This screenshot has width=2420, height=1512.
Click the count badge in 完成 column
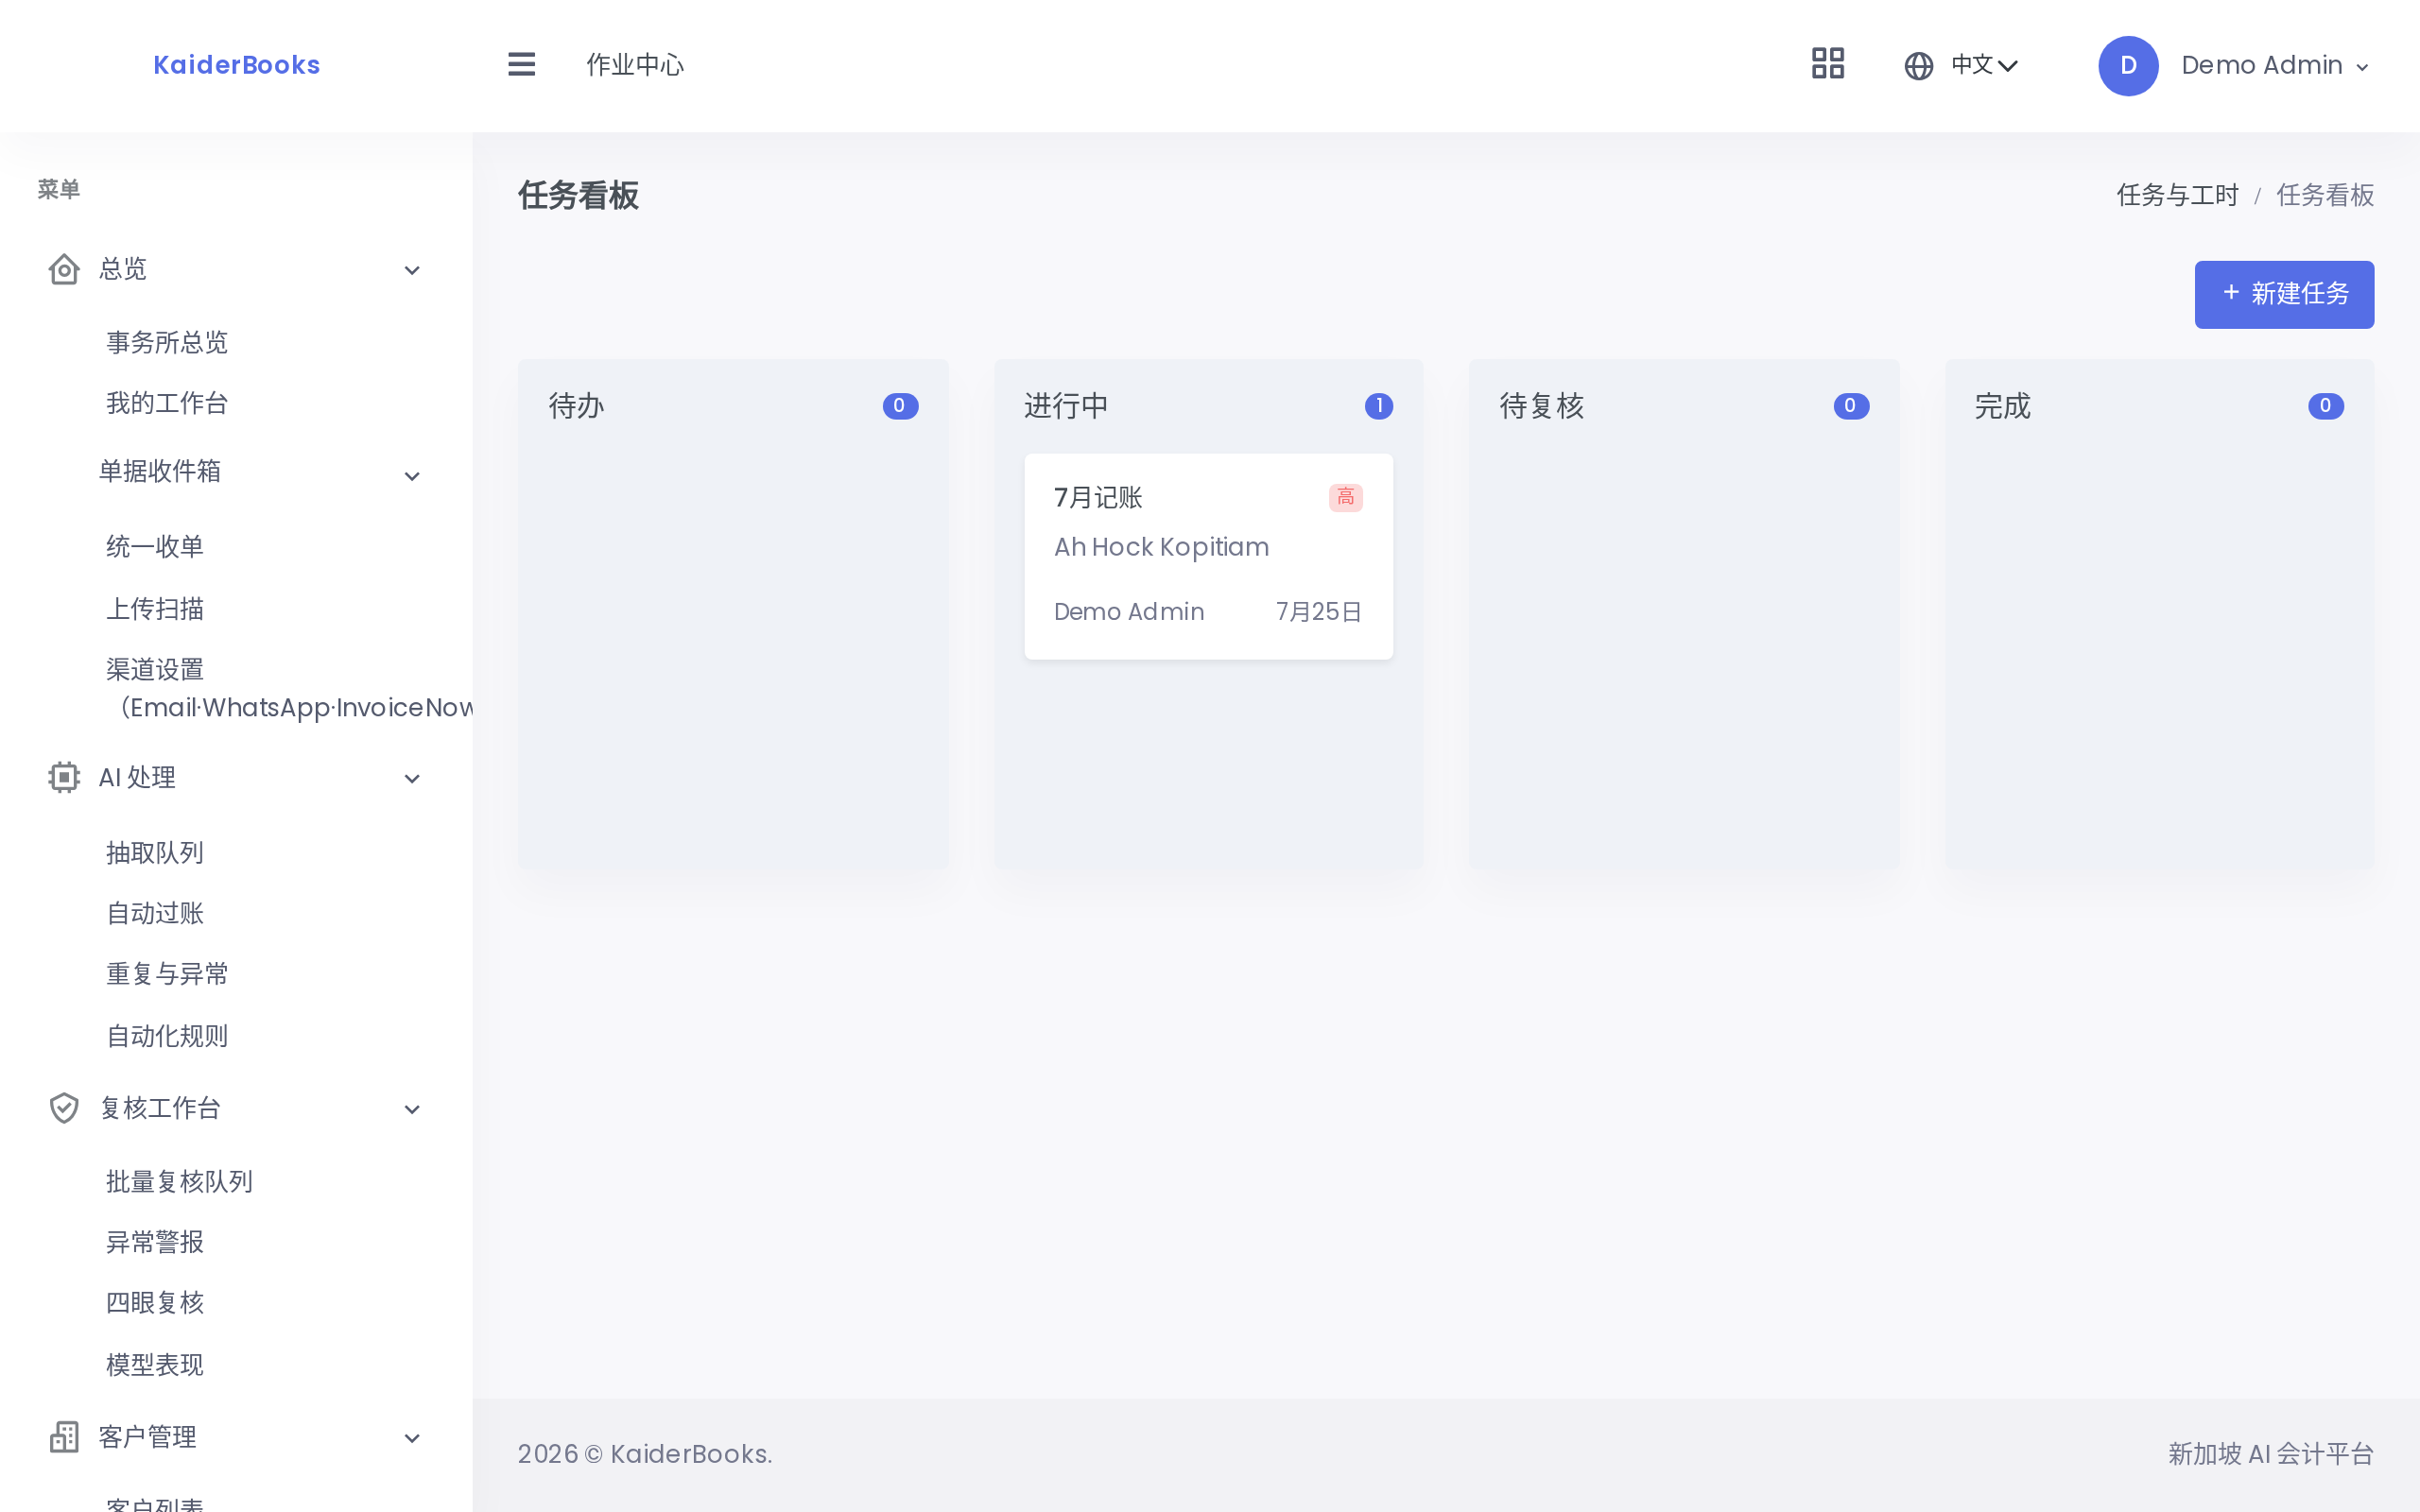pos(2326,406)
